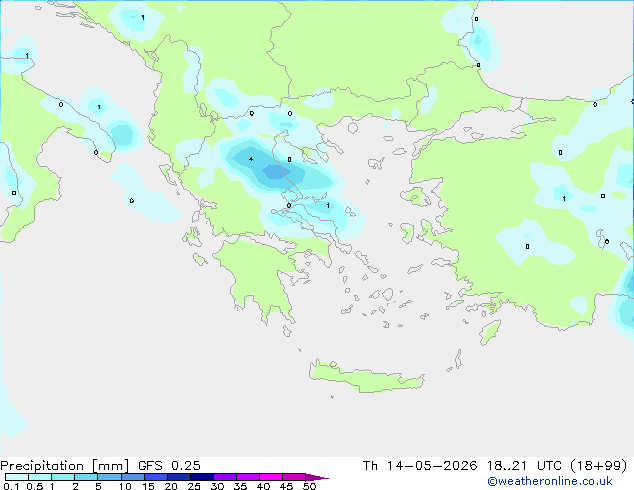634x490 pixels.
Task: Click the '(18+99)' forecast offset text
Action: point(599,466)
